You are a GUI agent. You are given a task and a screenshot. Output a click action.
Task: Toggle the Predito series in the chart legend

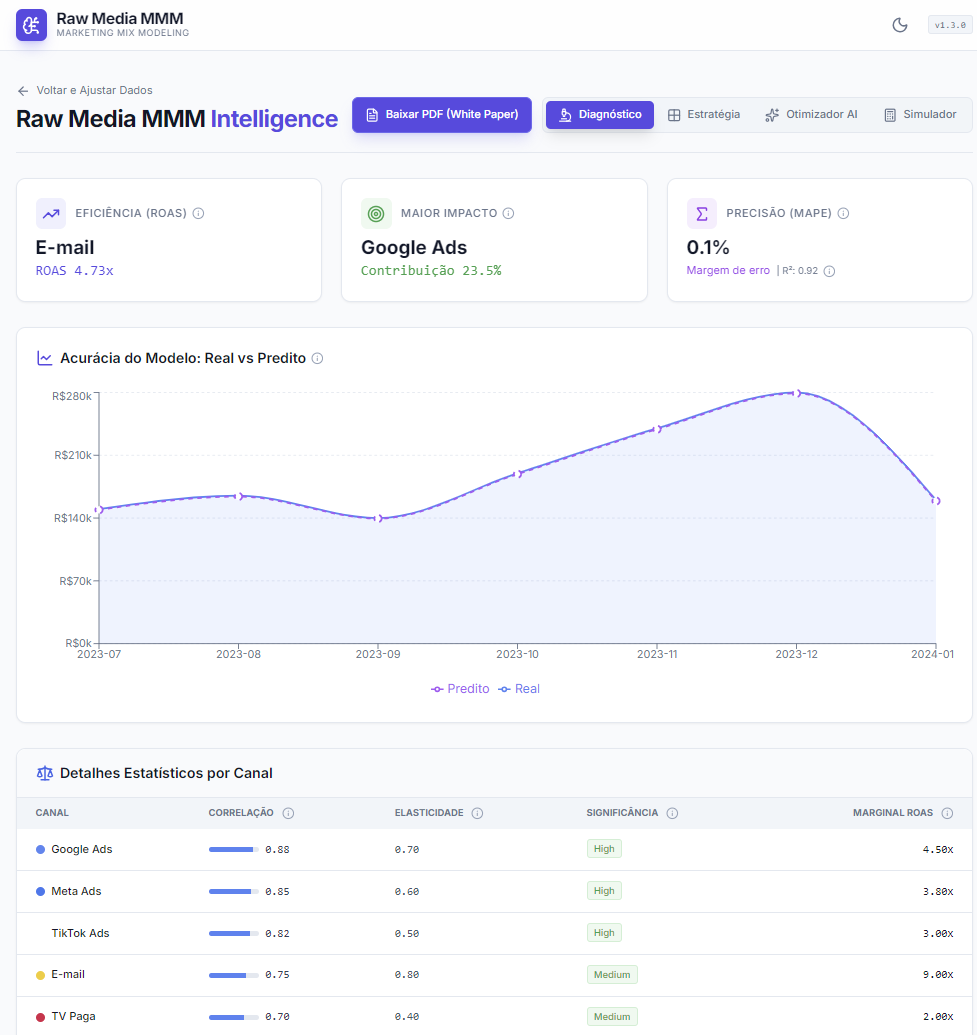point(460,688)
